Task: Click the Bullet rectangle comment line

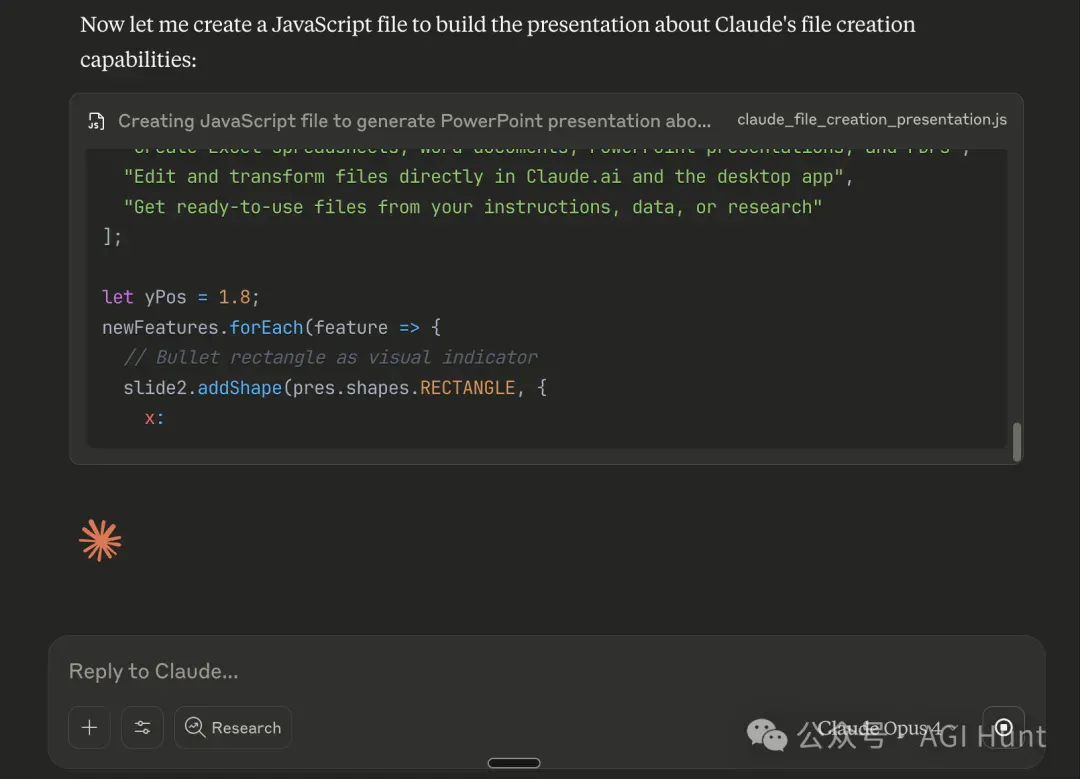Action: 330,357
